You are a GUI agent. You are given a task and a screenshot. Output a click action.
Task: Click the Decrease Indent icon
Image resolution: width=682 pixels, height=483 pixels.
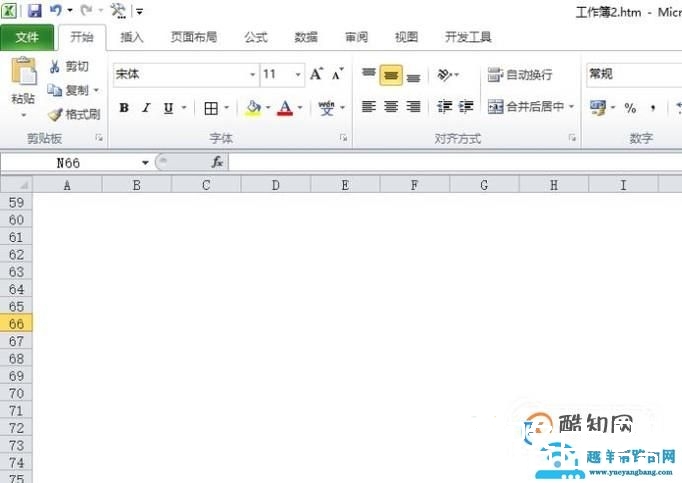[x=445, y=107]
